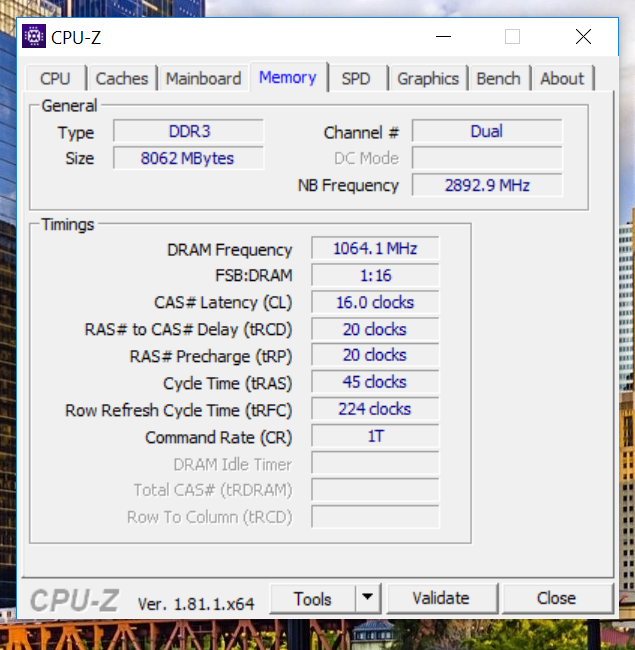Click the DRAM Frequency value 1064.1 MHz
This screenshot has width=635, height=650.
click(375, 248)
